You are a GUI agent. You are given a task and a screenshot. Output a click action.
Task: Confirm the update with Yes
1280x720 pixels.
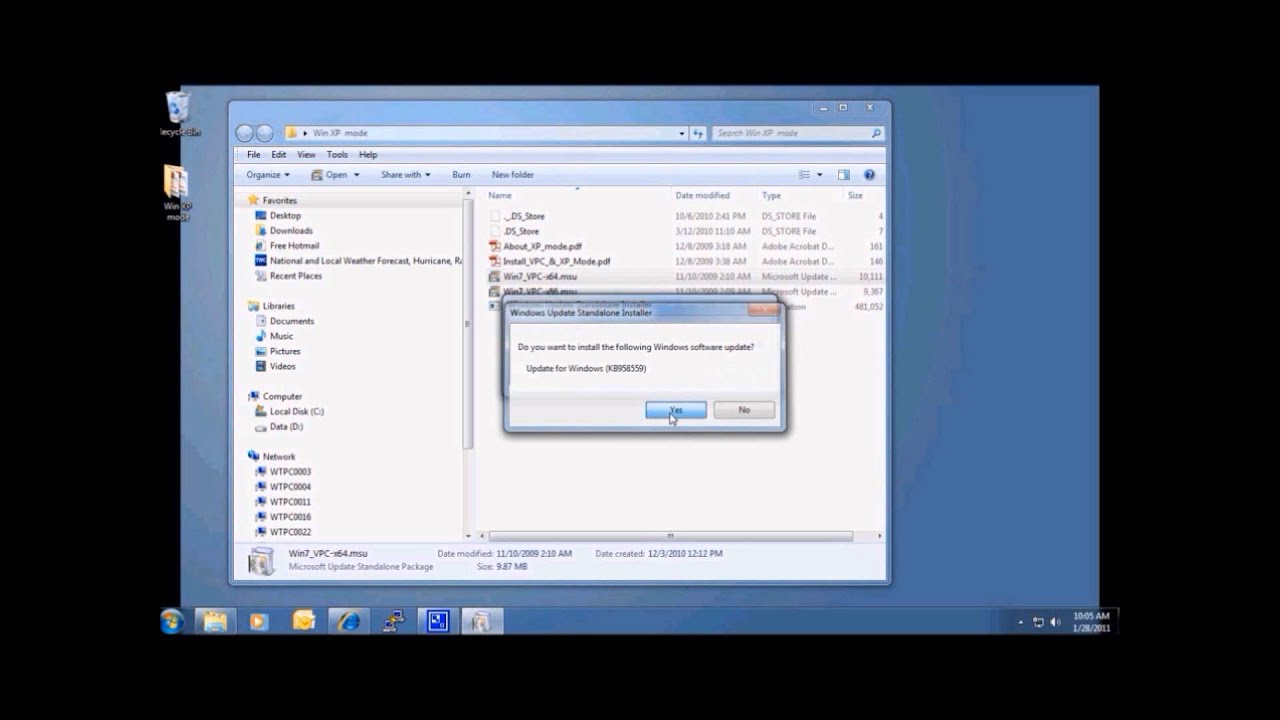[676, 410]
